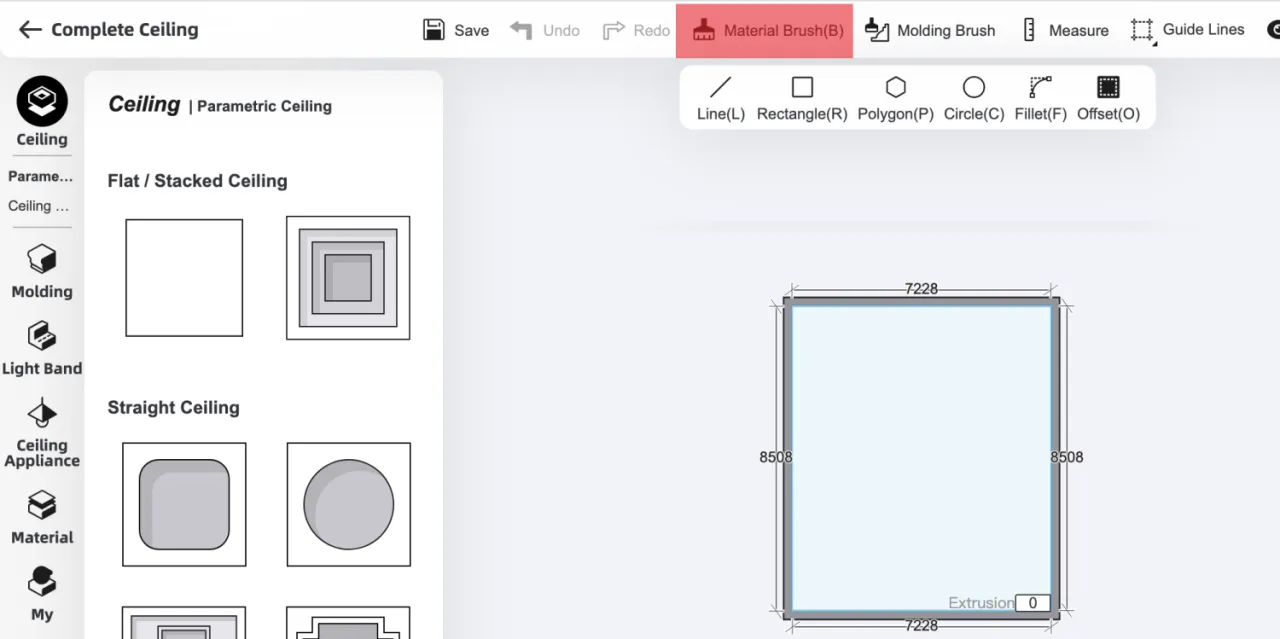Open the Light Band category

point(42,349)
